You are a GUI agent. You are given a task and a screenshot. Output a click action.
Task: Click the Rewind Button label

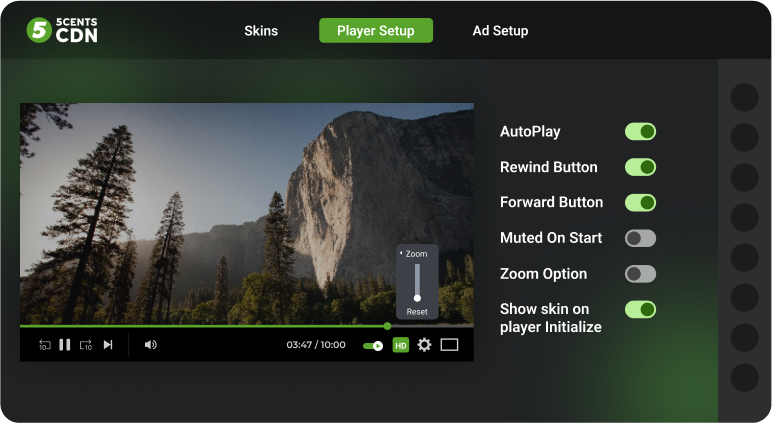pyautogui.click(x=548, y=167)
